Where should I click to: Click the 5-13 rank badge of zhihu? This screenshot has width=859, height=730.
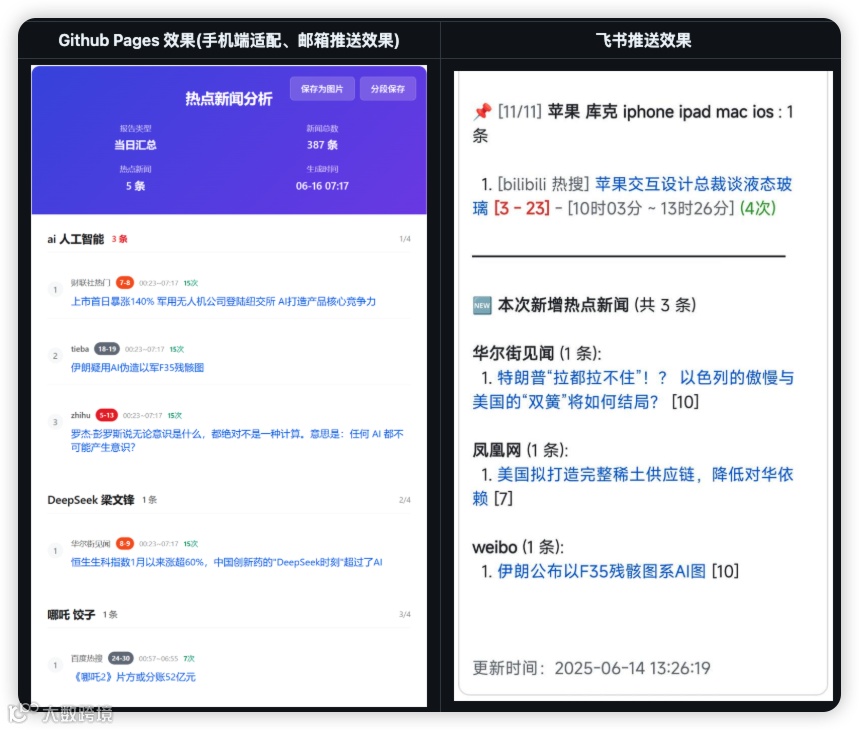[x=107, y=415]
